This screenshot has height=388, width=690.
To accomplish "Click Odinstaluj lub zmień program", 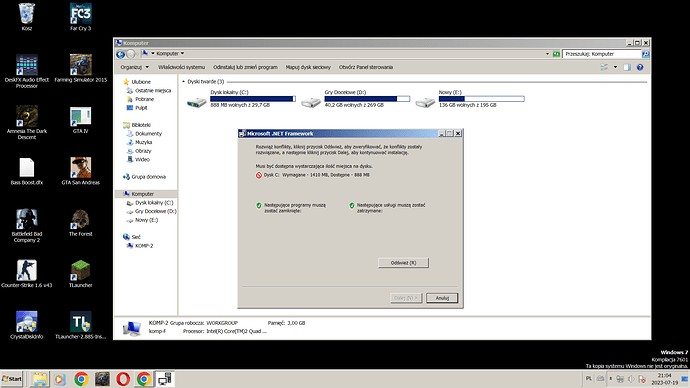I will click(245, 67).
